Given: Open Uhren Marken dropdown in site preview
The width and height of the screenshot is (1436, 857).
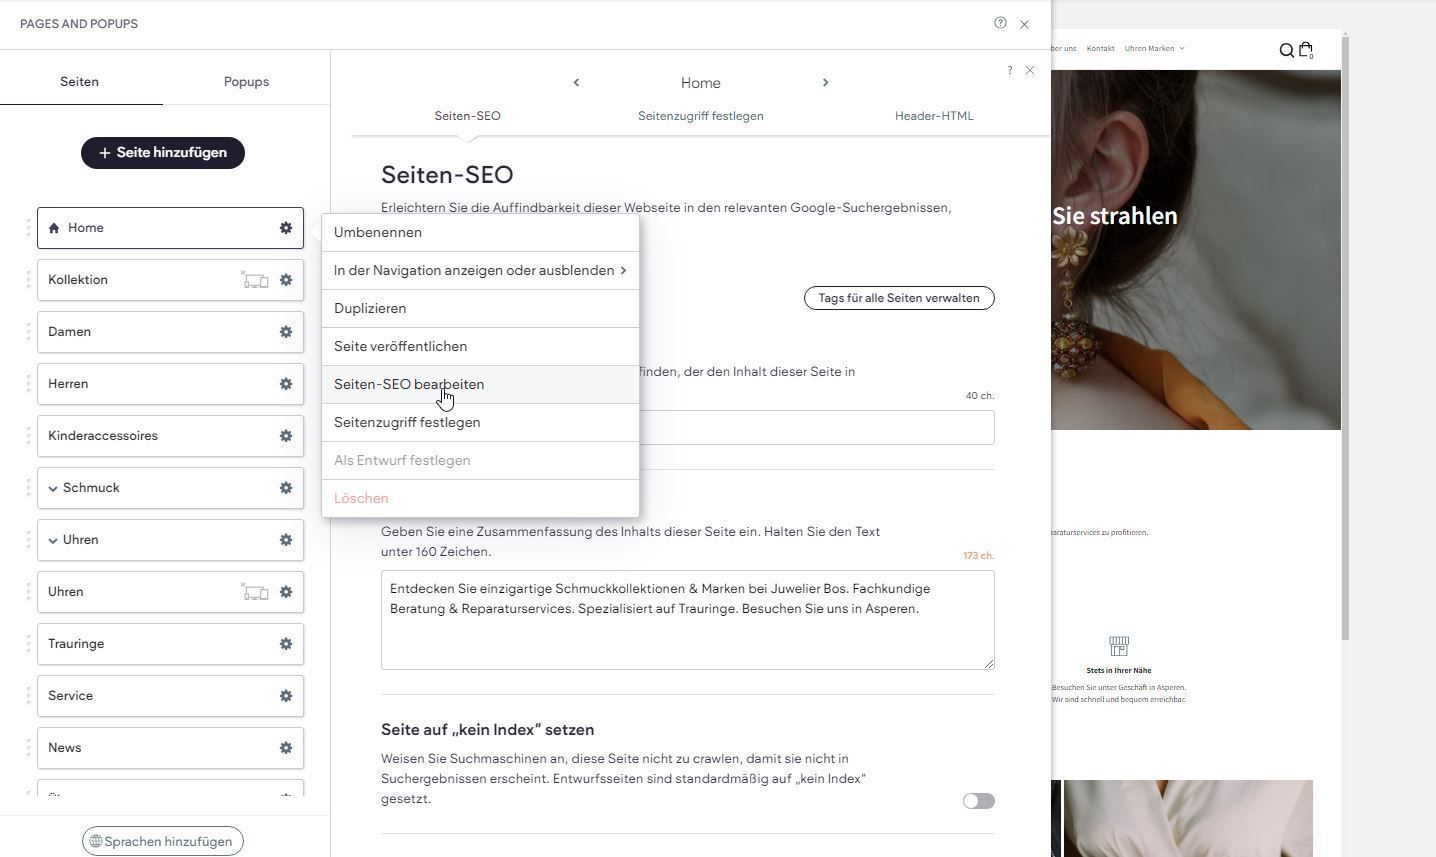Looking at the screenshot, I should pyautogui.click(x=1154, y=48).
